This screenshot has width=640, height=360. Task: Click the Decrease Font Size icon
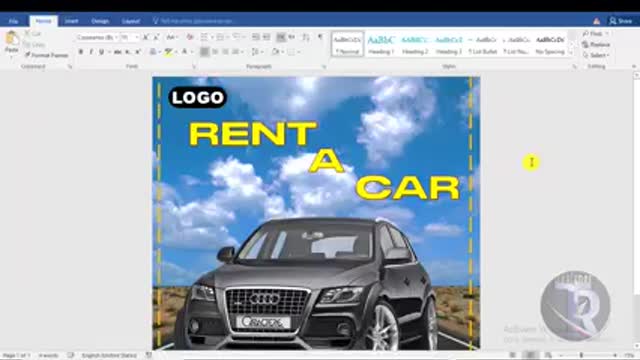156,38
